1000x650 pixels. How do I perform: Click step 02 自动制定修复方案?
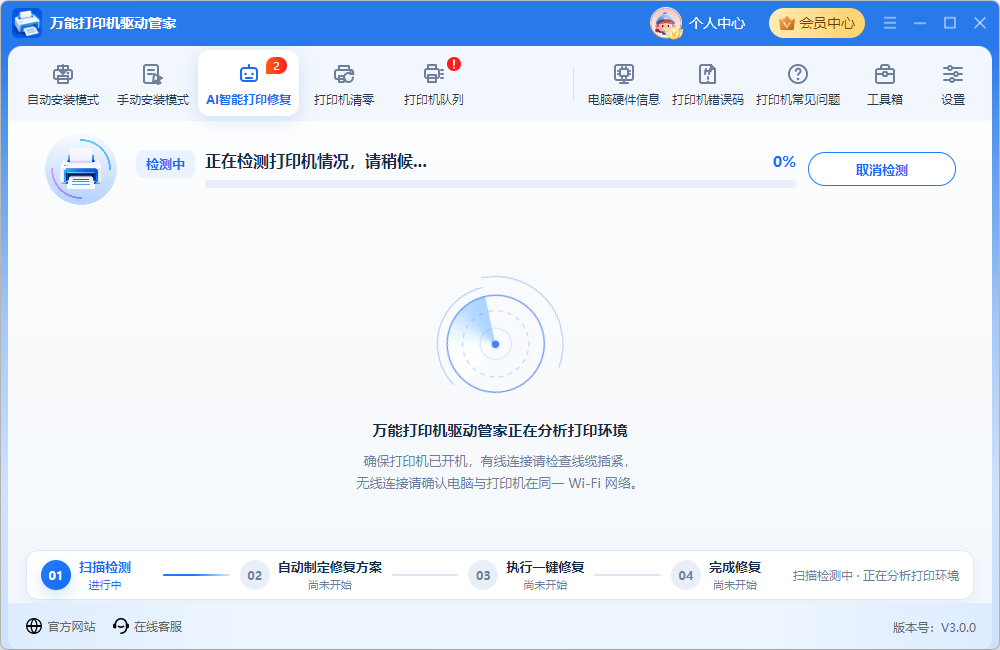[x=311, y=575]
